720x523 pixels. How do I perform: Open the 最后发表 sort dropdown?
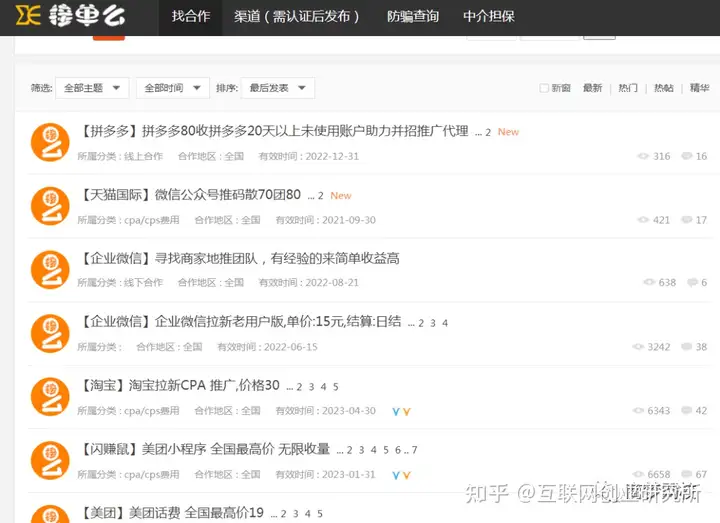[x=278, y=88]
